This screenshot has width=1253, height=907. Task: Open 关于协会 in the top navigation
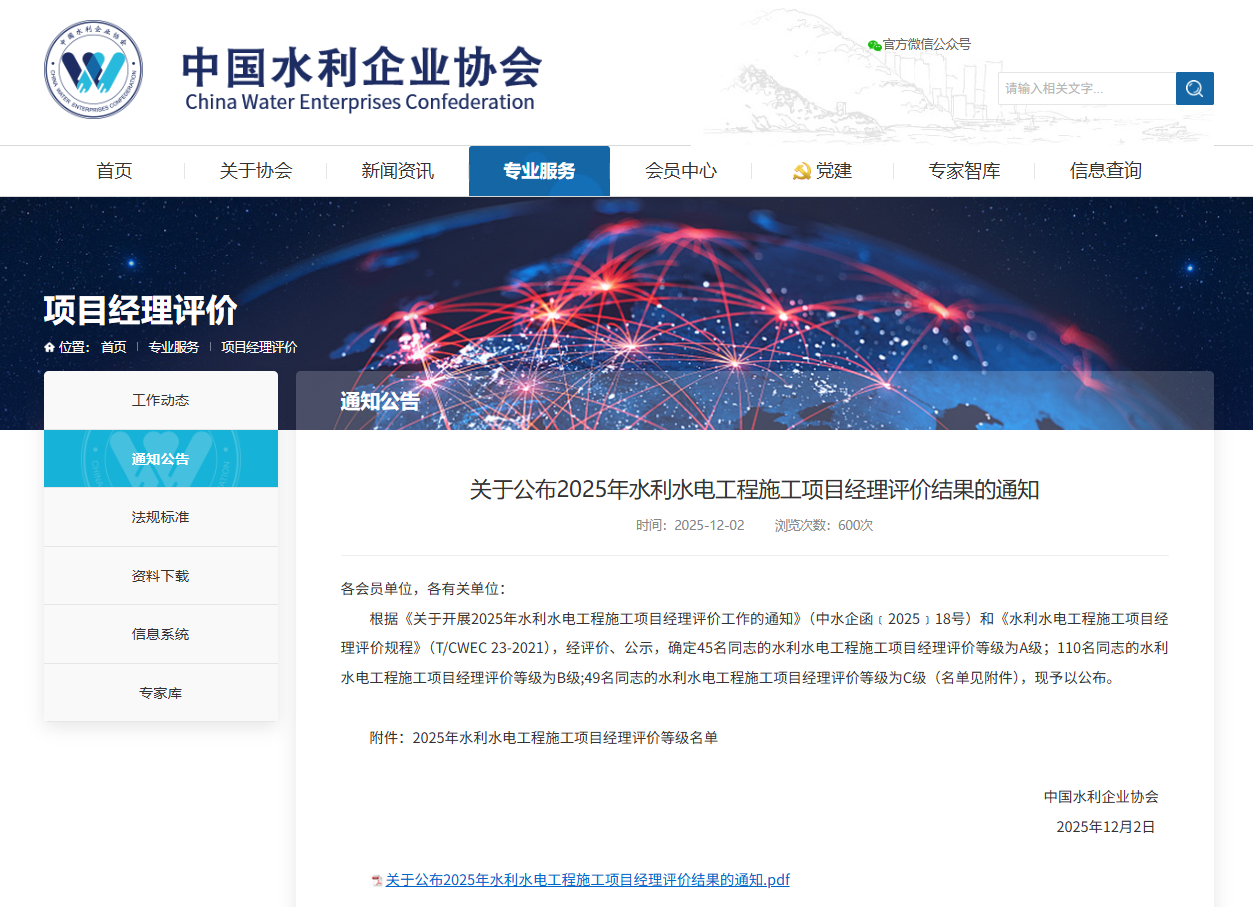click(x=255, y=170)
